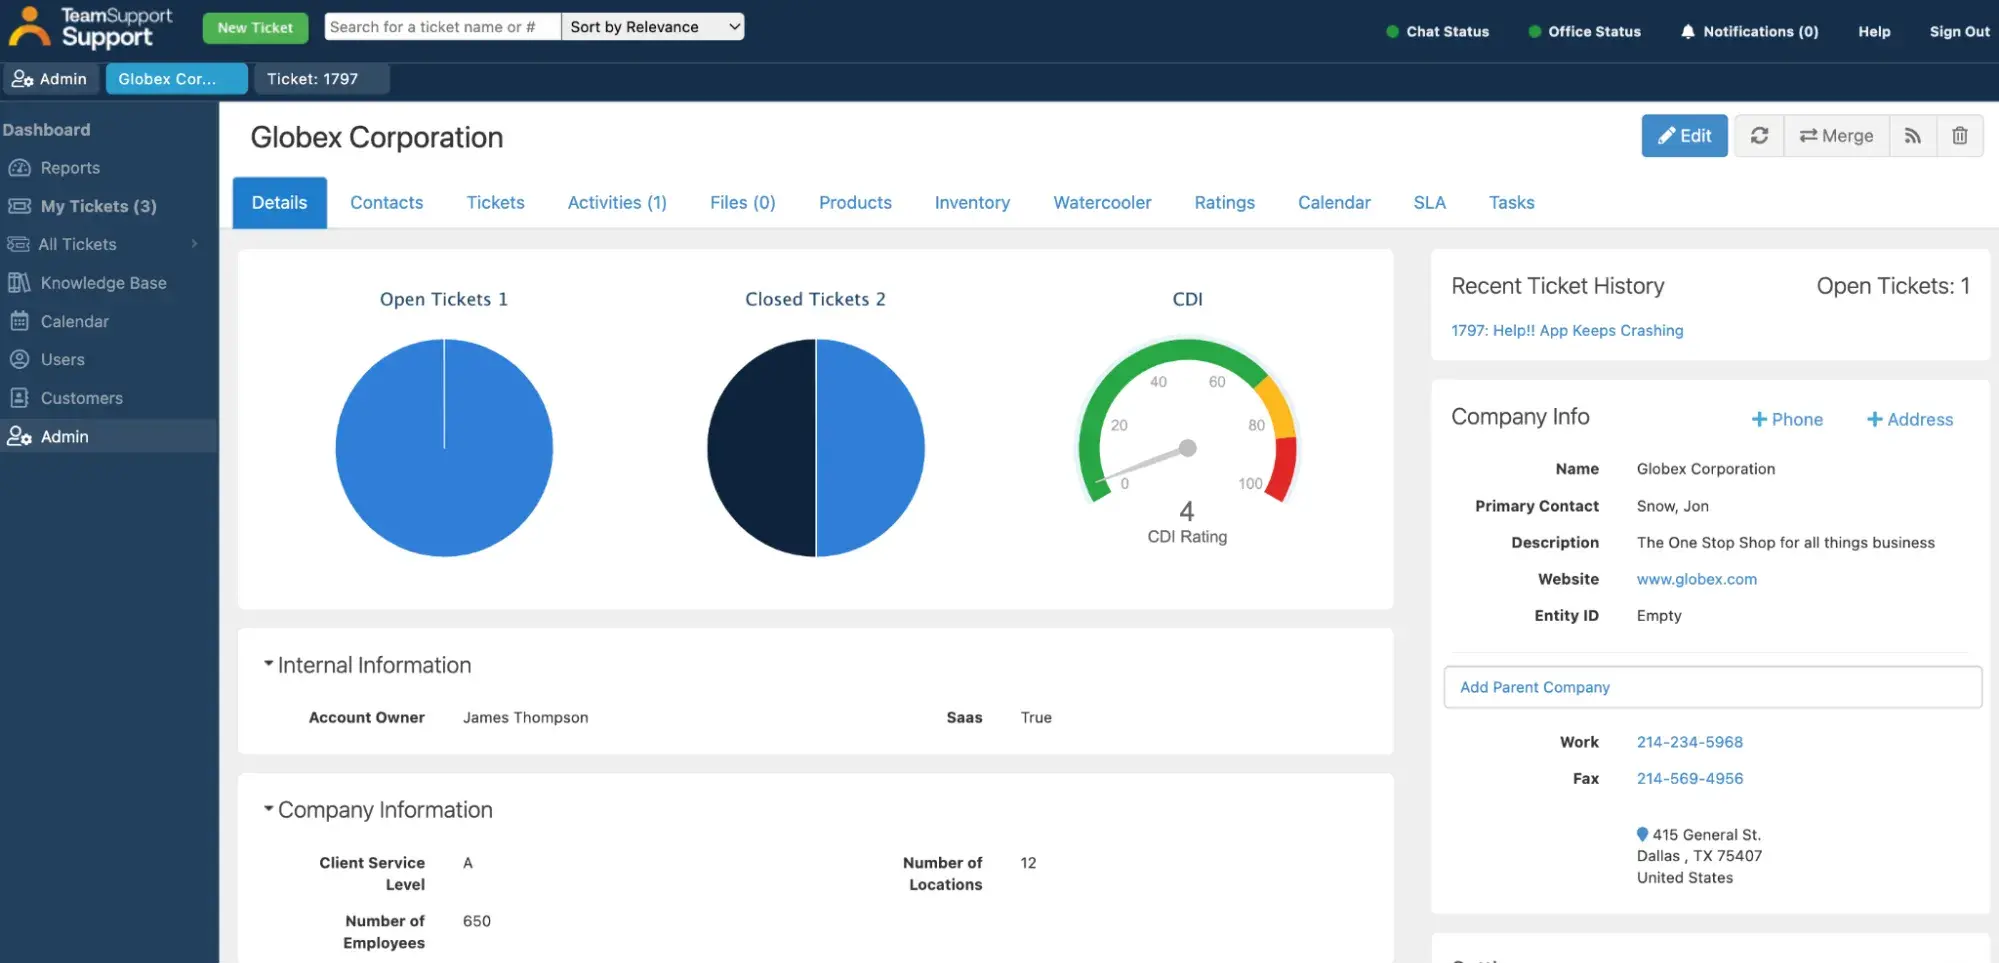
Task: Click the Account Owner value James Thompson
Action: point(525,718)
